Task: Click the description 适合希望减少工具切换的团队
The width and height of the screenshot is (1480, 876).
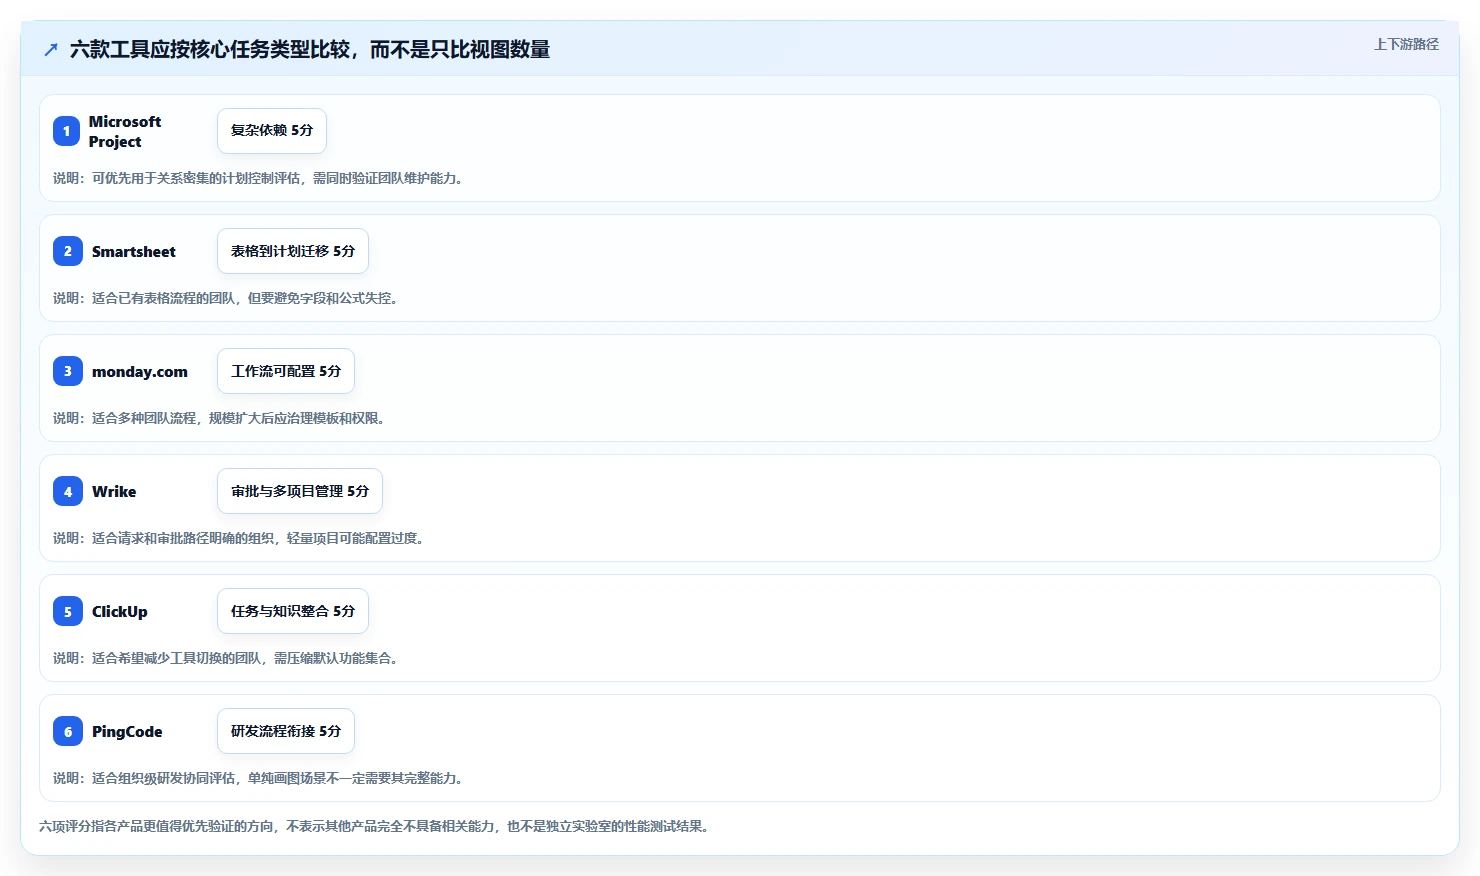Action: tap(176, 658)
